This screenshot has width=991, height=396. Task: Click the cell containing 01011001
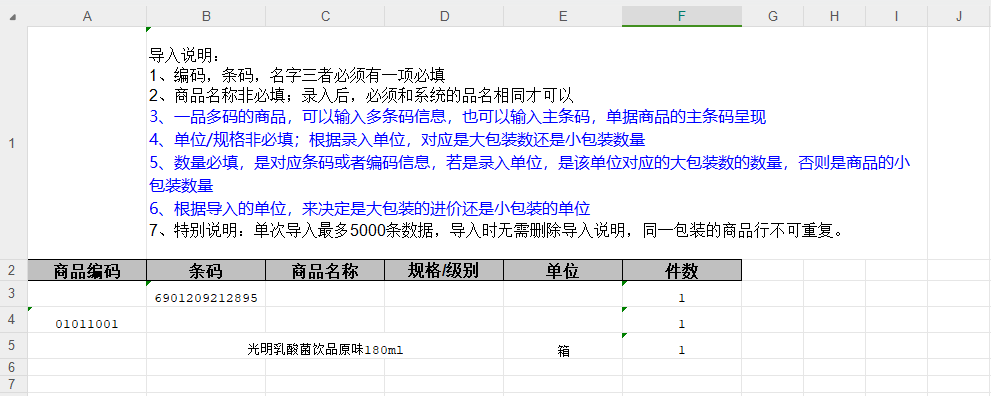point(87,320)
